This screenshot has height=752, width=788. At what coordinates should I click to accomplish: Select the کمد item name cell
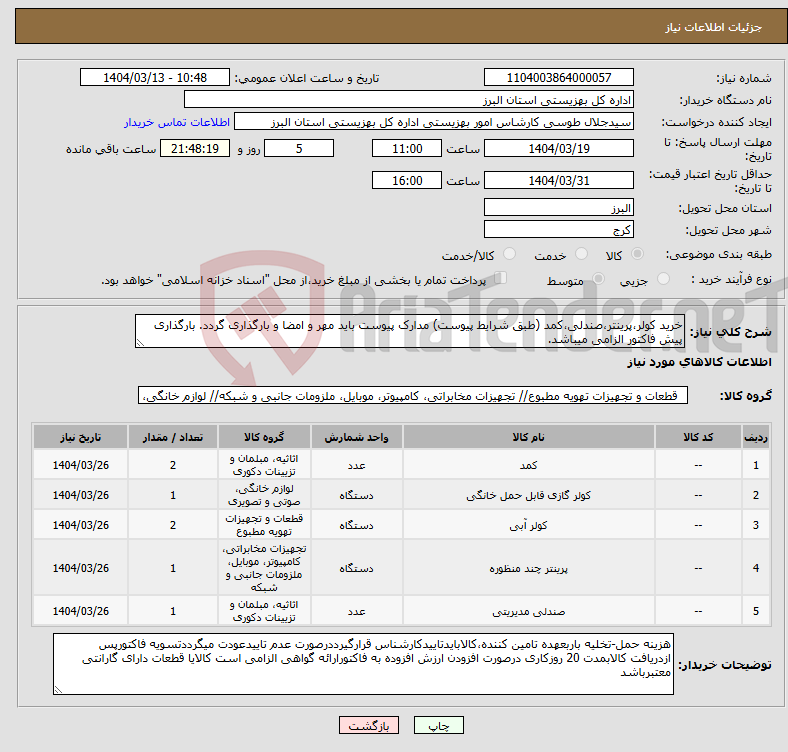pos(529,465)
